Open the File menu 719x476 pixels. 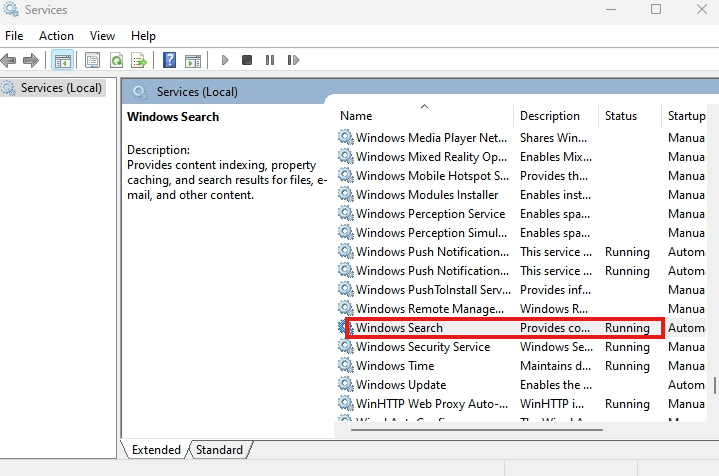click(14, 36)
